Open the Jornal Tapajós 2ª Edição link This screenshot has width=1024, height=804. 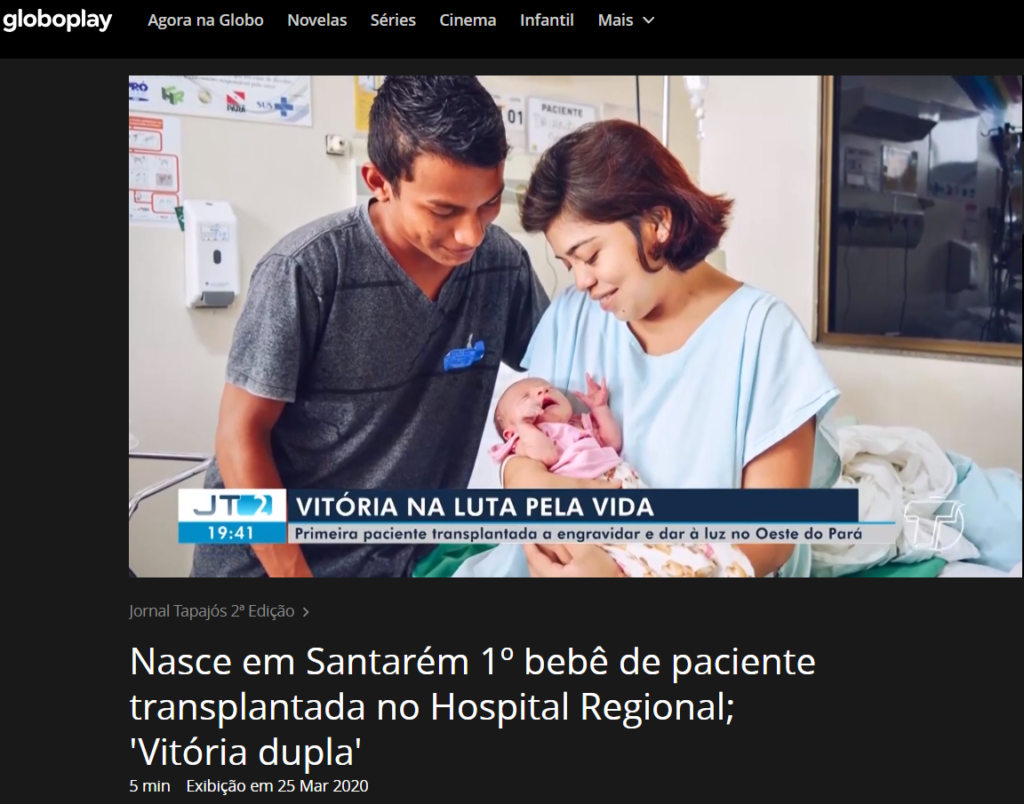pos(212,611)
